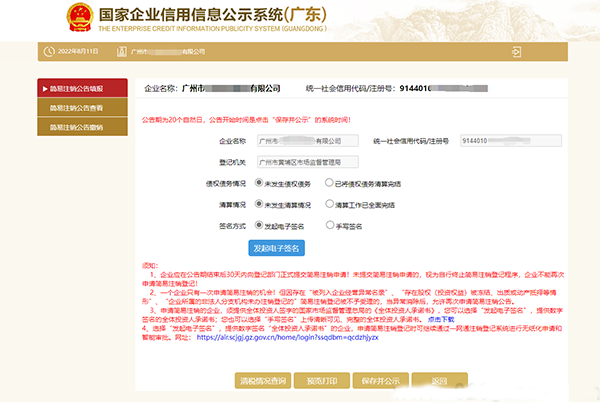
Task: Select 手写签名 radio option
Action: (329, 225)
